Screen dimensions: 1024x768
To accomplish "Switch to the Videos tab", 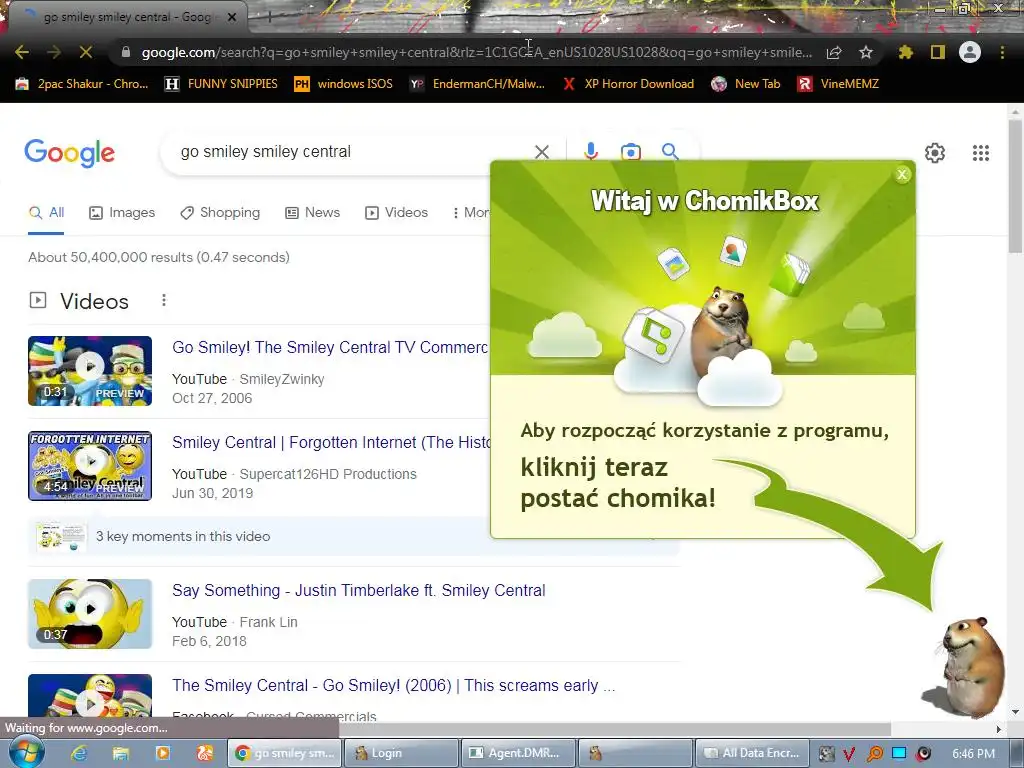I will pyautogui.click(x=396, y=213).
